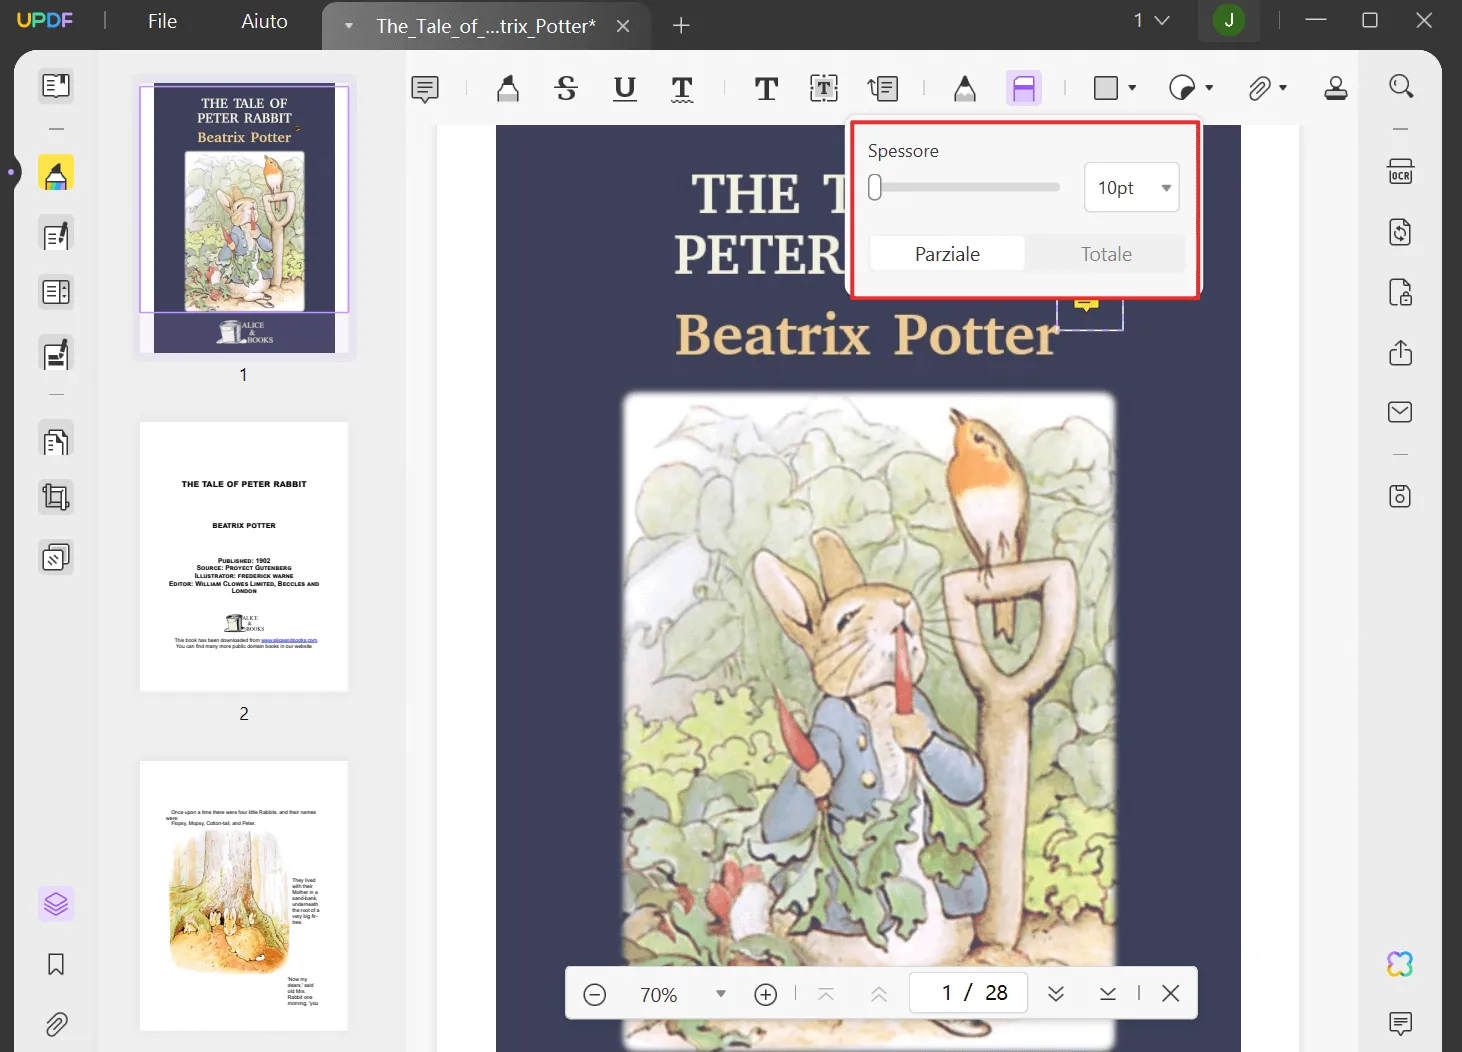Open the File menu
This screenshot has width=1462, height=1052.
pyautogui.click(x=162, y=21)
